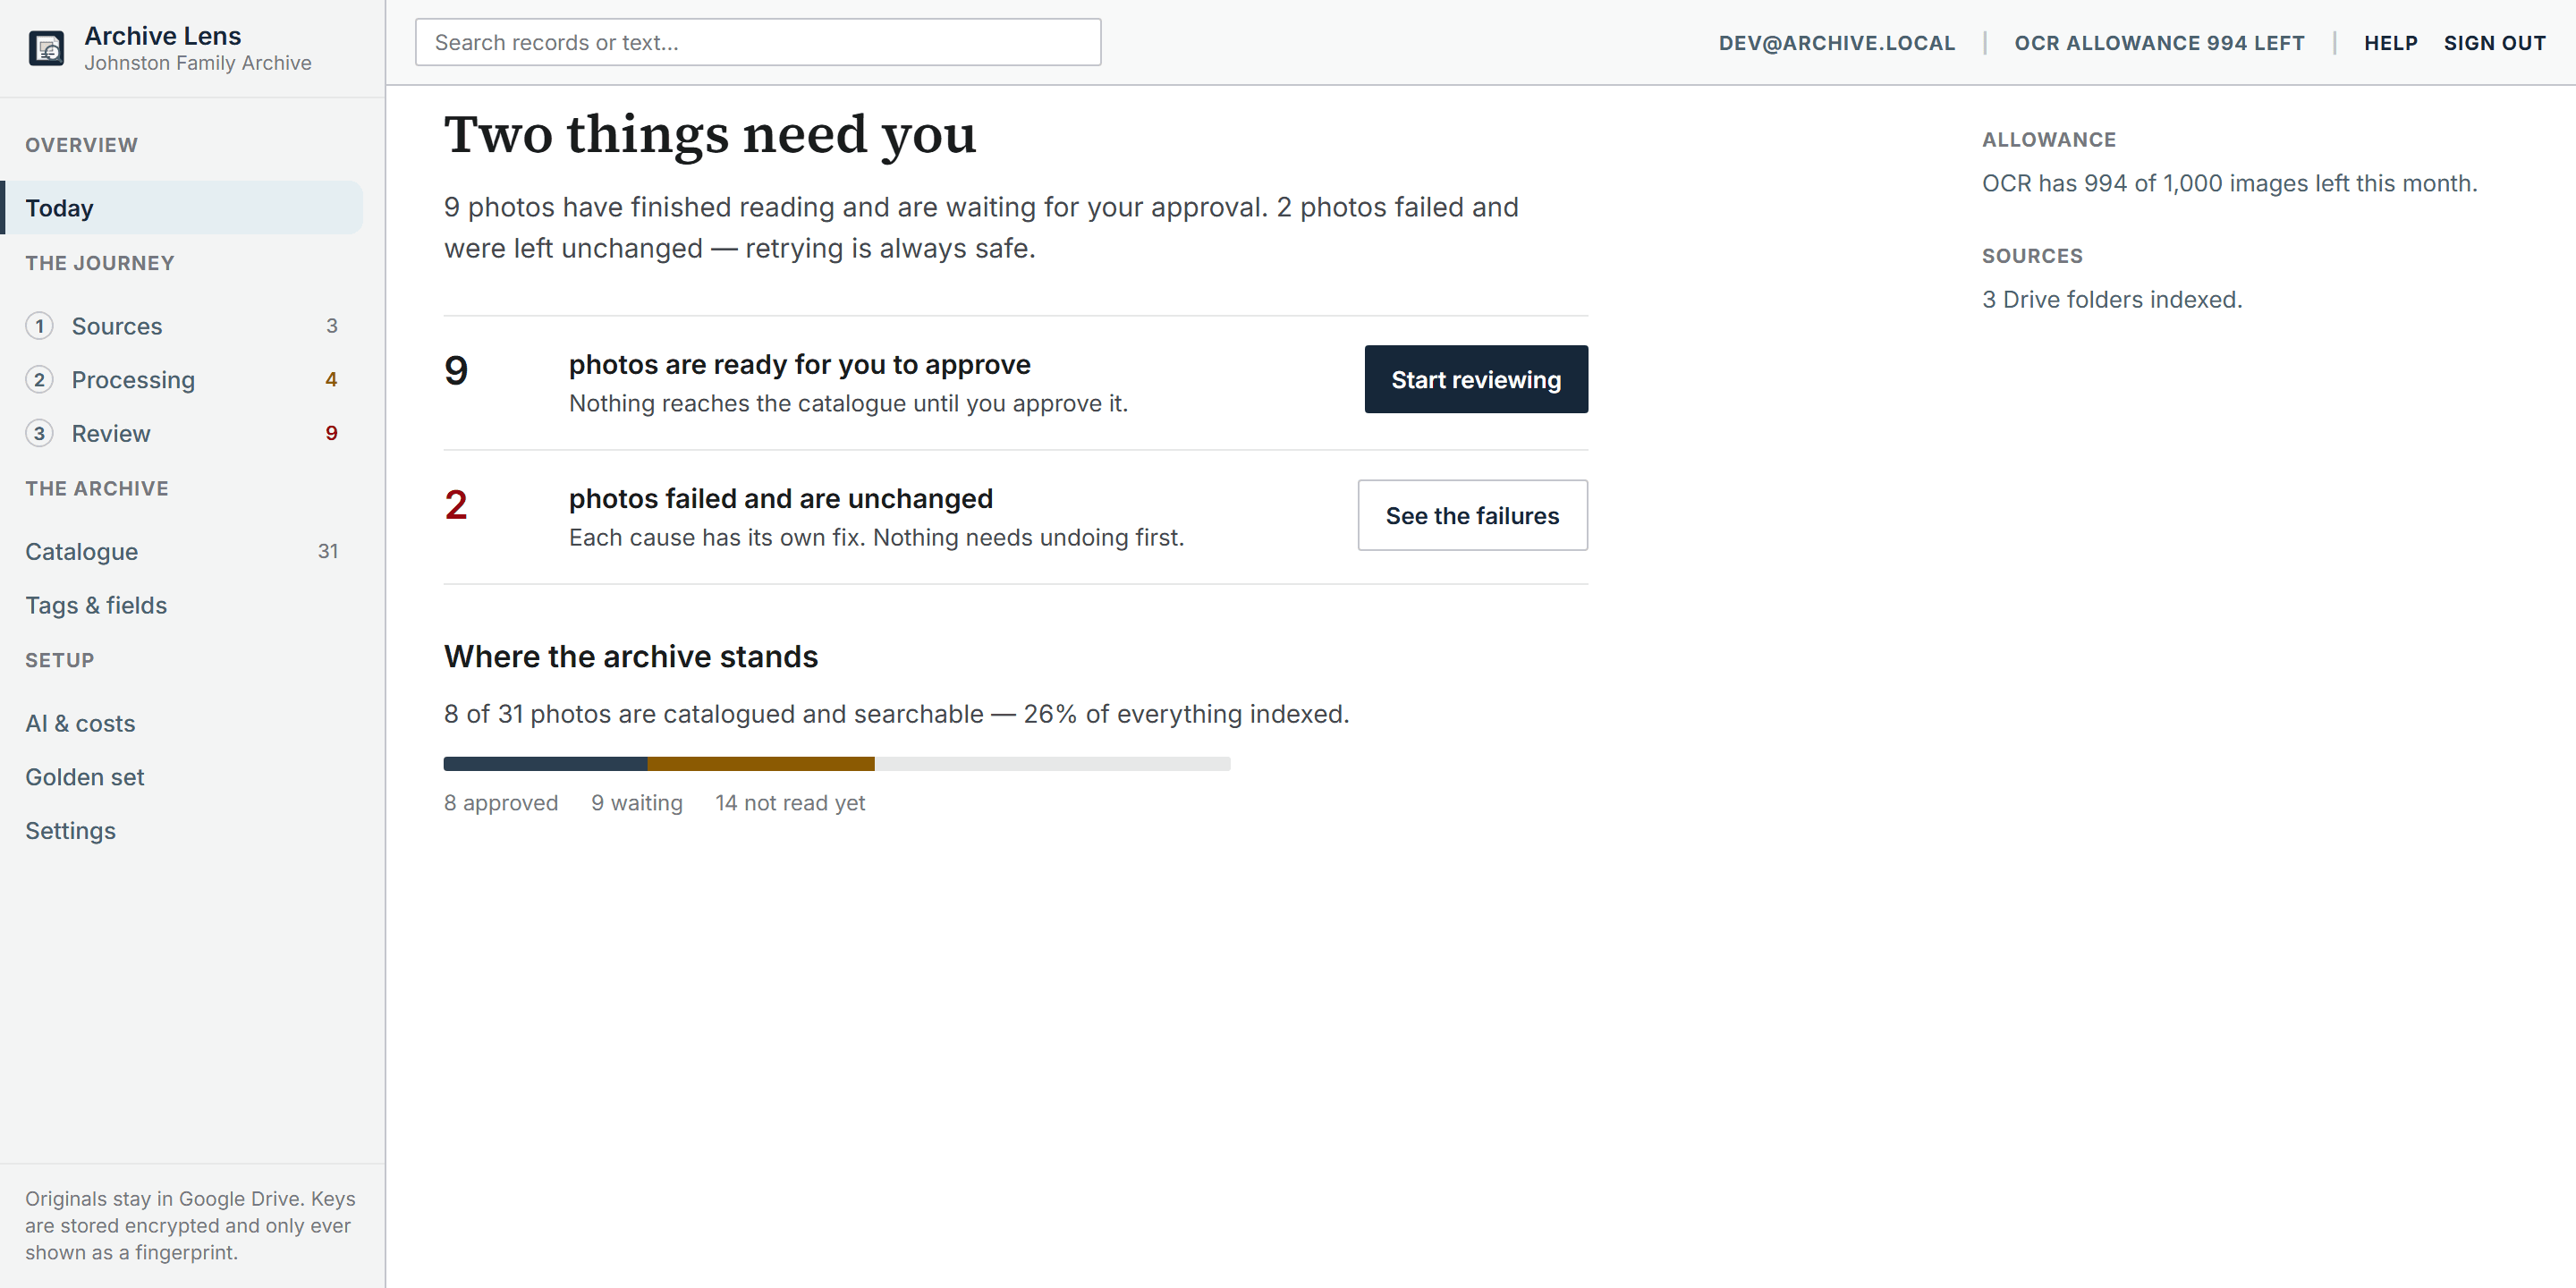Click the 'Where the archive stands' heading
Viewport: 2576px width, 1288px height.
(x=631, y=657)
